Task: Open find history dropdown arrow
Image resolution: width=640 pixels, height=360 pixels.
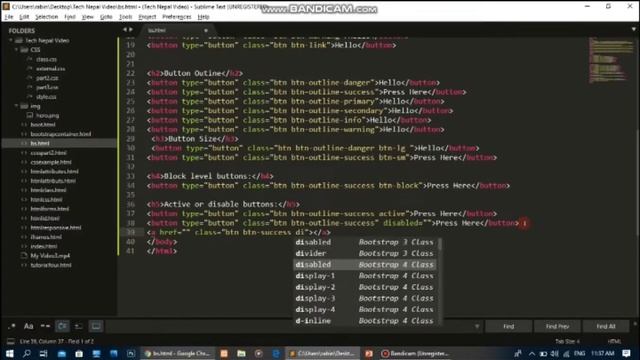Action: click(477, 327)
